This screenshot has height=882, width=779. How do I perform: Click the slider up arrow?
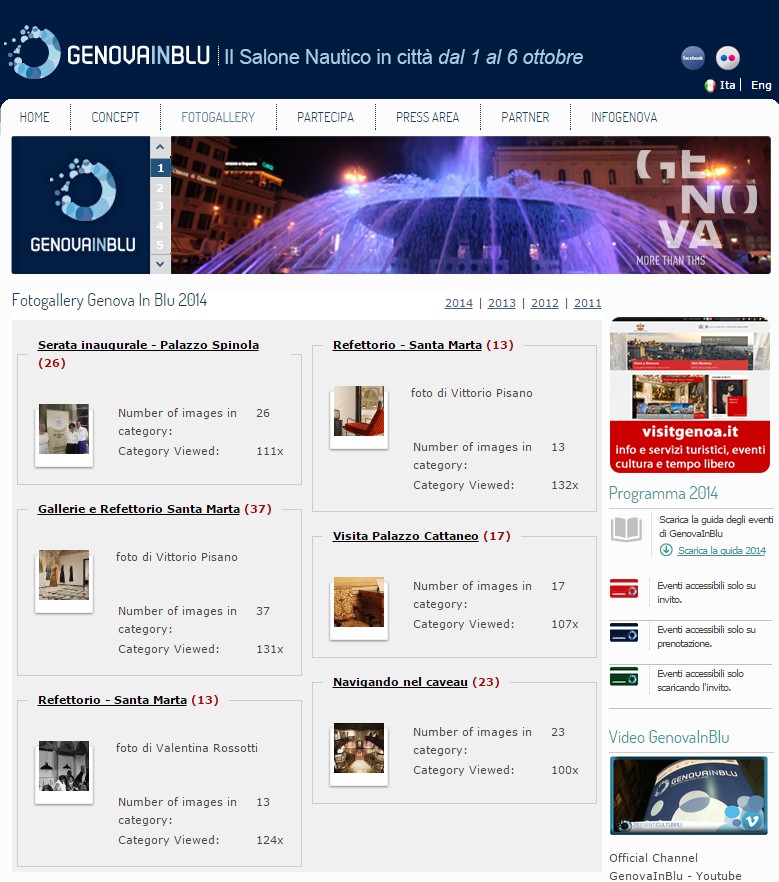coord(160,147)
